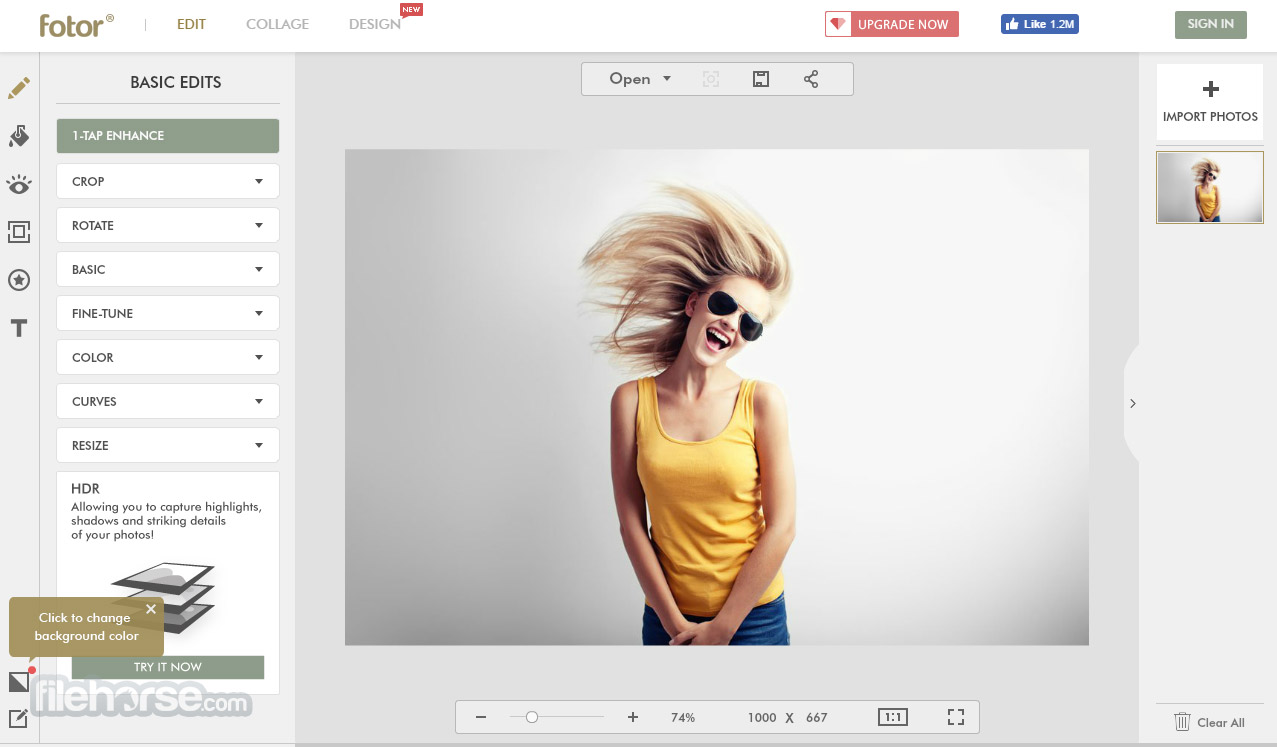Click the edit note icon at bottom-left
1277x747 pixels.
coord(19,718)
